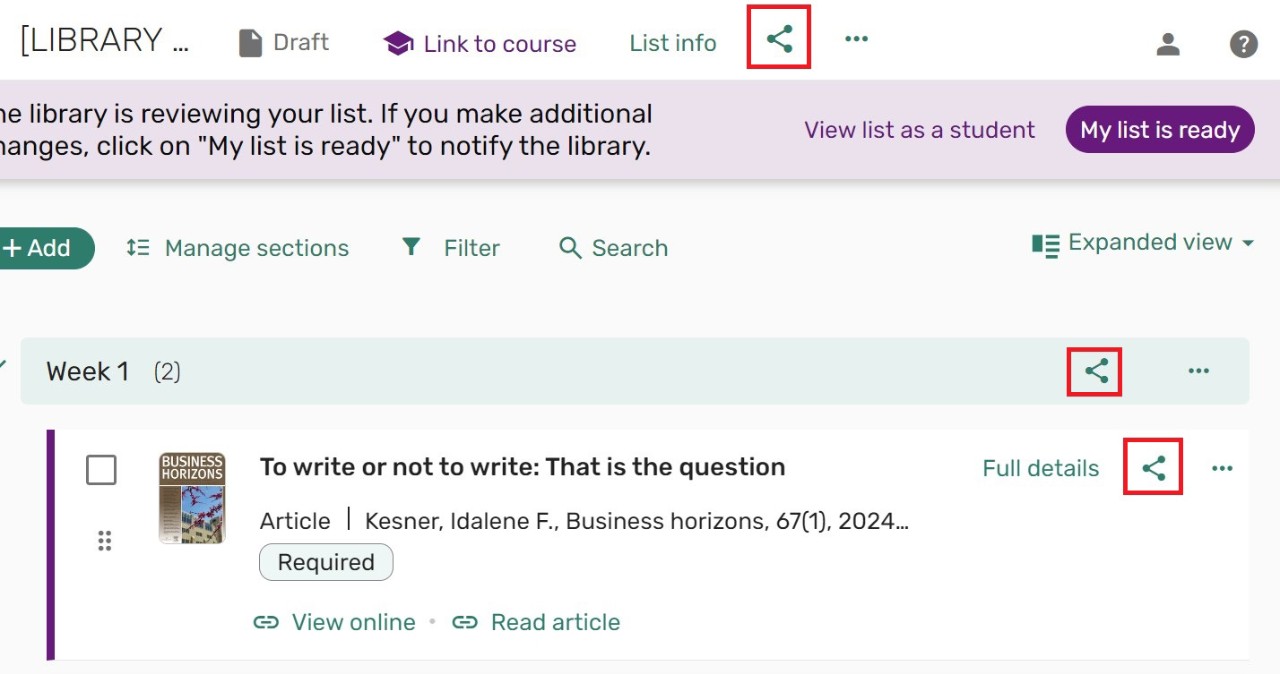The width and height of the screenshot is (1280, 674).
Task: Open the list options ellipsis menu
Action: 856,38
